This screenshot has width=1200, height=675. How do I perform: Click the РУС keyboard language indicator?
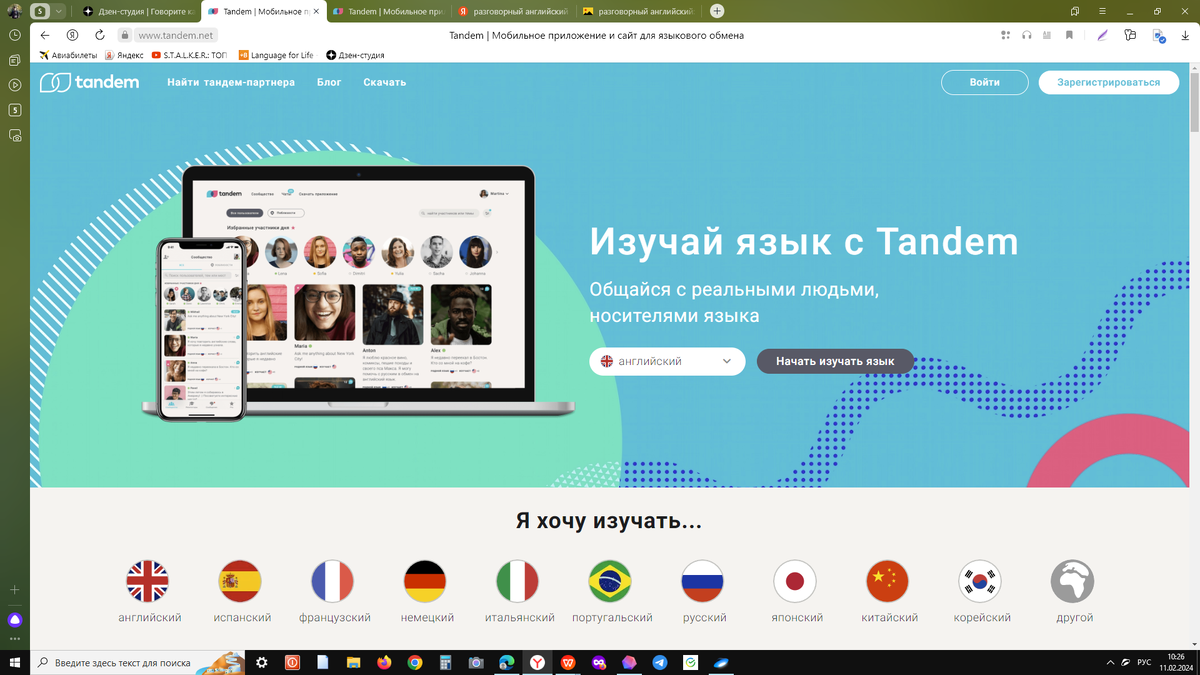[1146, 662]
